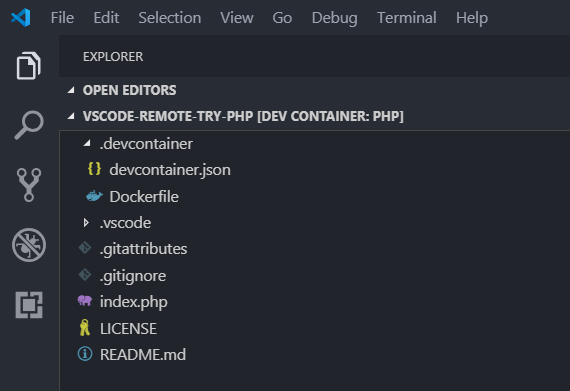Collapse the .devcontainer folder arrow
Image resolution: width=570 pixels, height=391 pixels.
point(87,144)
